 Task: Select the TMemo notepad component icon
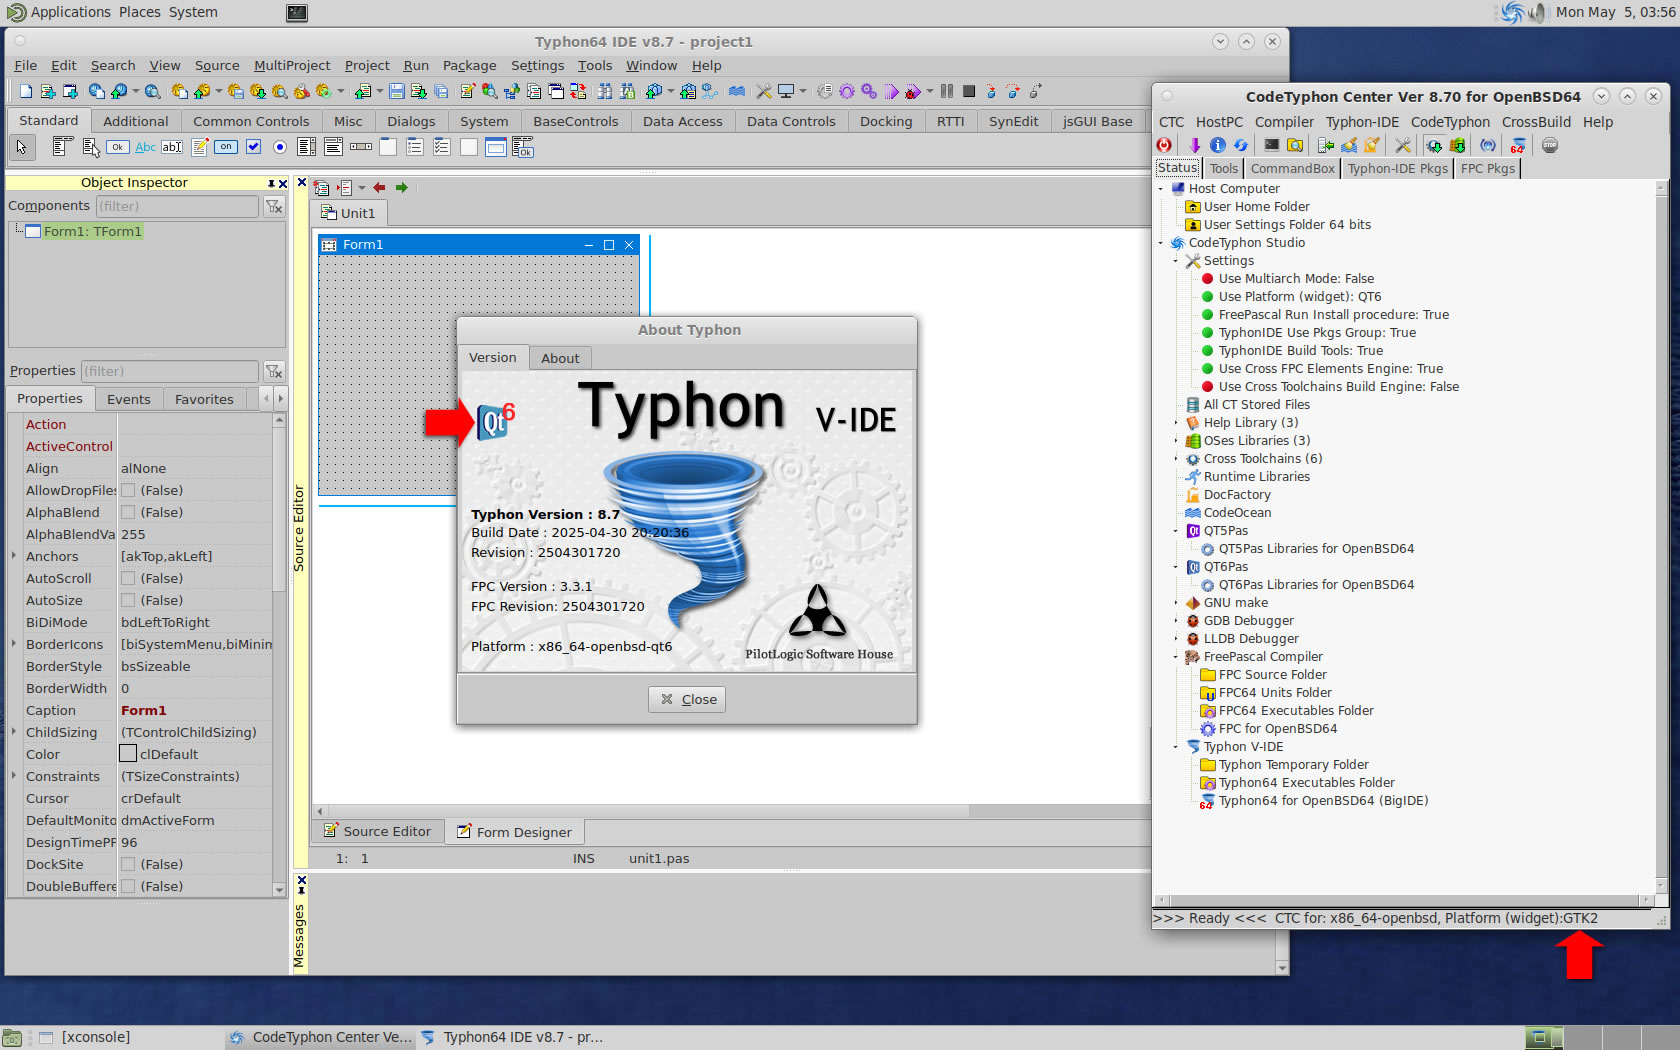[x=200, y=147]
